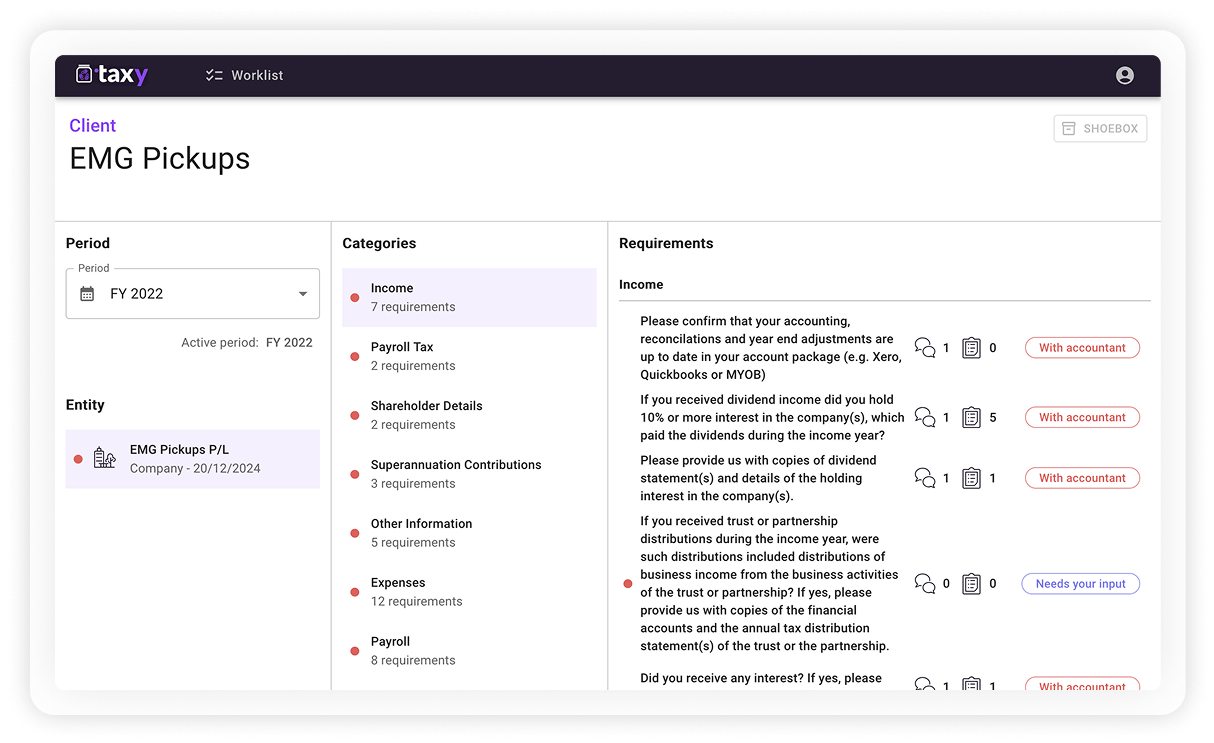Select the Income category
The image size is (1214, 743).
pos(469,297)
